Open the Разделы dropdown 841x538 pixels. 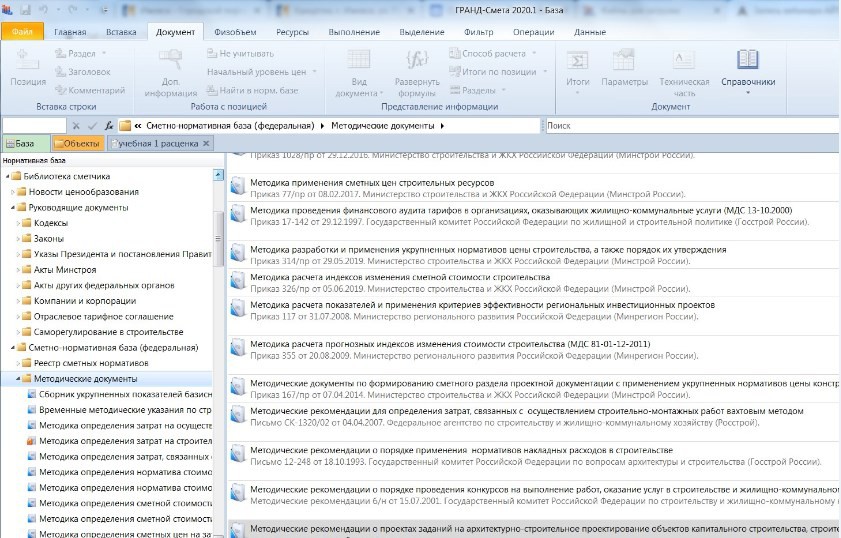477,90
